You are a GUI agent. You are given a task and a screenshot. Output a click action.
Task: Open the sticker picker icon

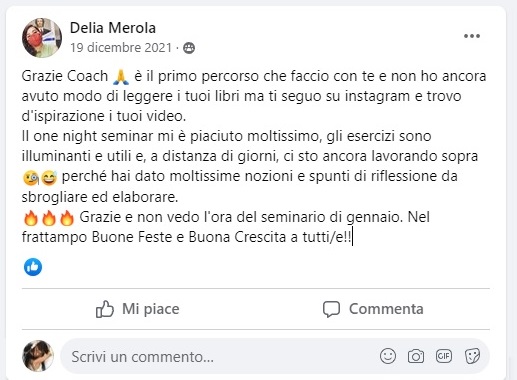click(x=472, y=356)
